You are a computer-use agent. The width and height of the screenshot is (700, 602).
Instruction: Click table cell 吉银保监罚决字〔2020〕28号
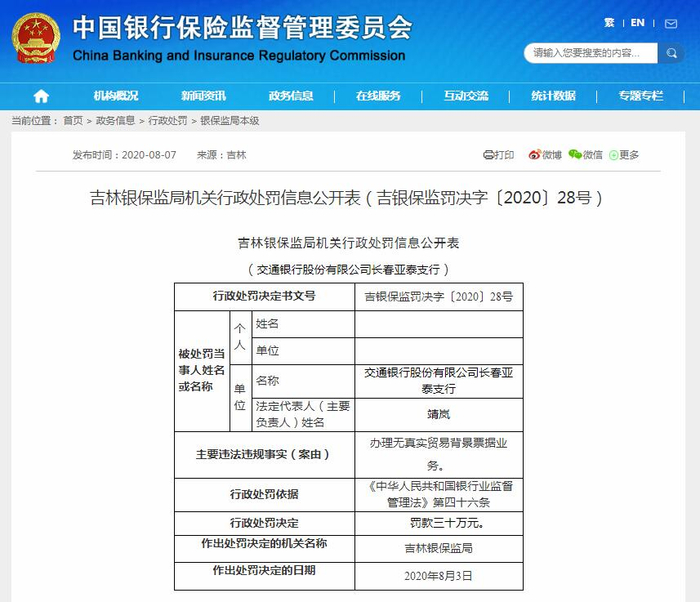439,297
